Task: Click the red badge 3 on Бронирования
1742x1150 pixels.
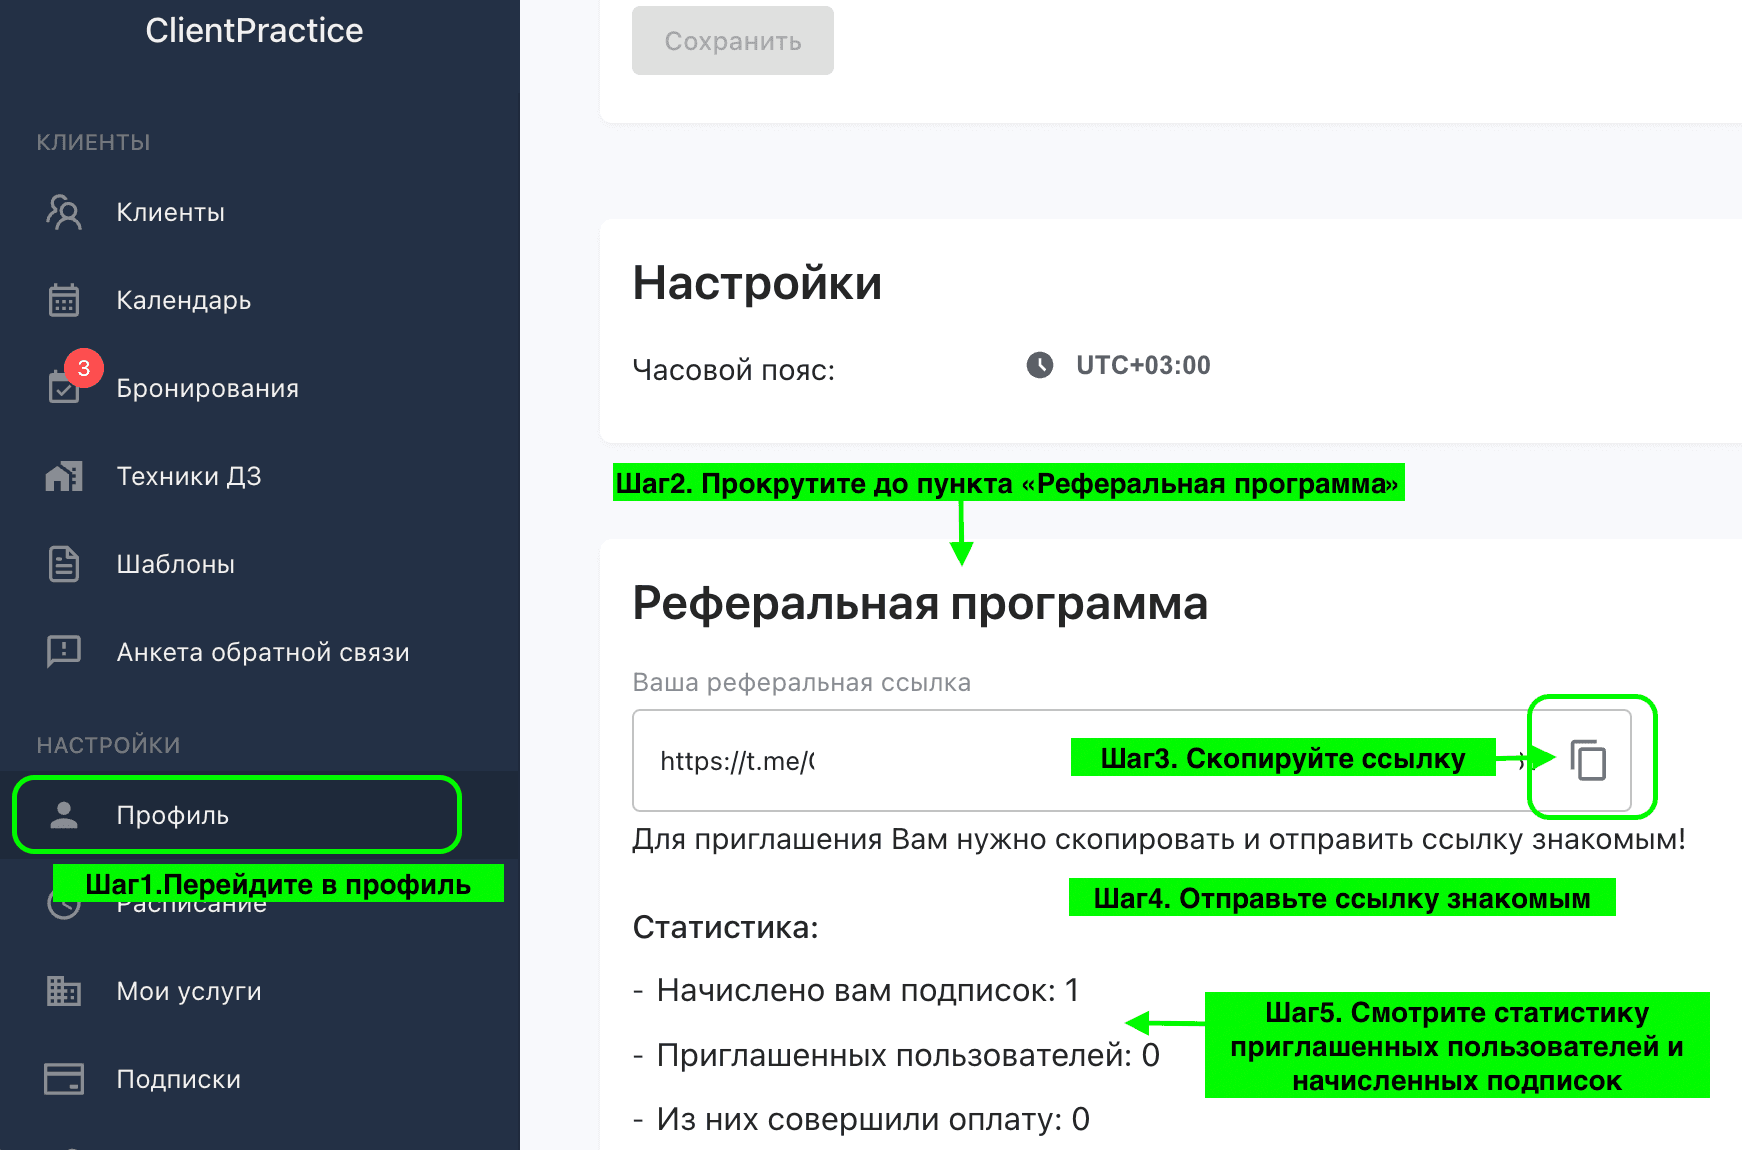Action: 84,368
